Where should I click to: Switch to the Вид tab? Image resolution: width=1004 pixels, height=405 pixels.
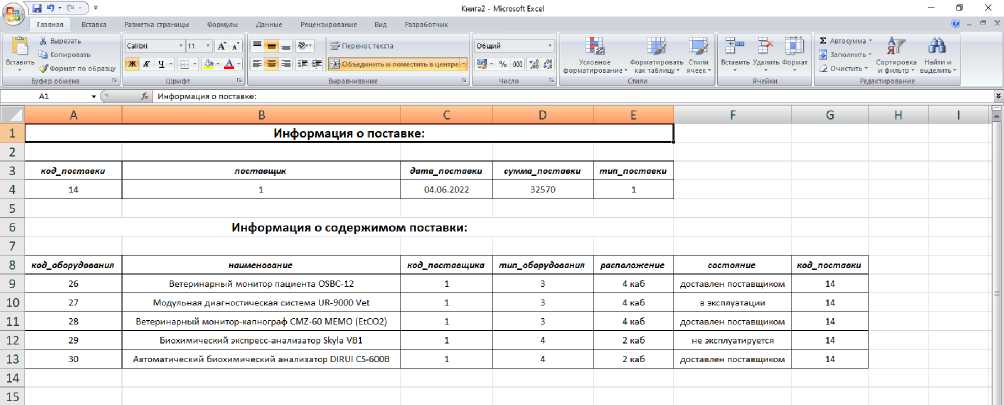(380, 24)
